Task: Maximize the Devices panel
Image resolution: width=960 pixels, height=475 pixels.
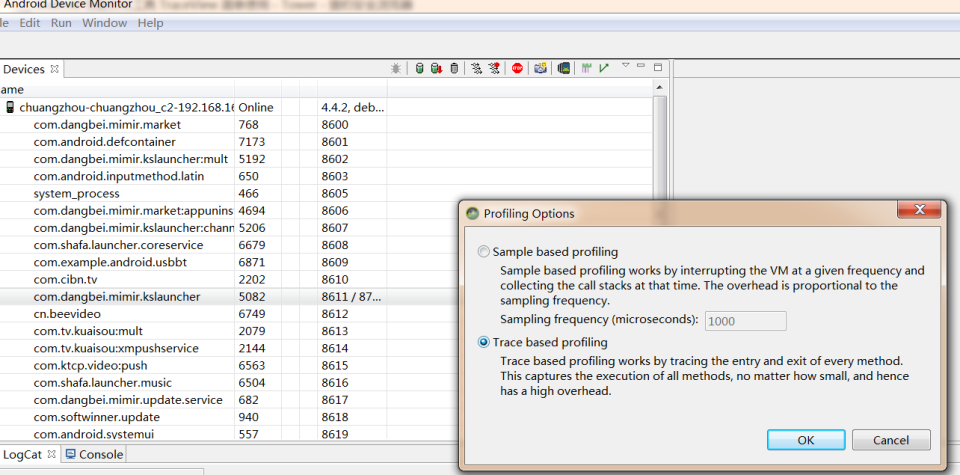Action: tap(658, 67)
